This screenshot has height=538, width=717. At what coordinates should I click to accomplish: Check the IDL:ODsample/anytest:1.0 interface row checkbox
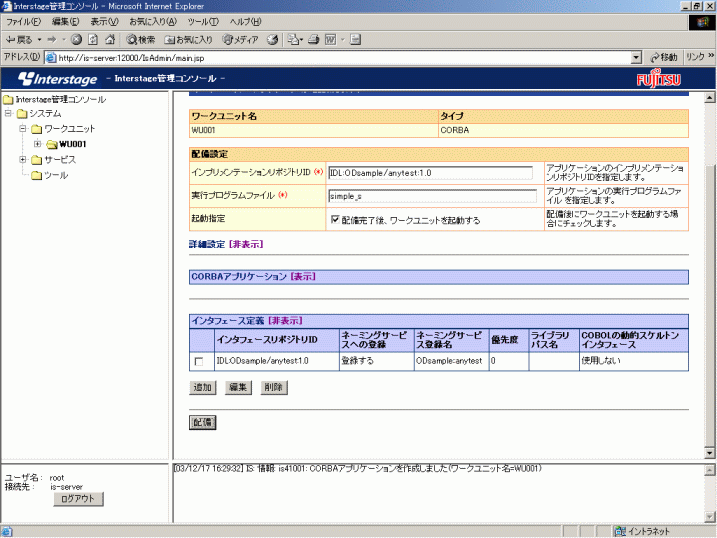pos(199,362)
